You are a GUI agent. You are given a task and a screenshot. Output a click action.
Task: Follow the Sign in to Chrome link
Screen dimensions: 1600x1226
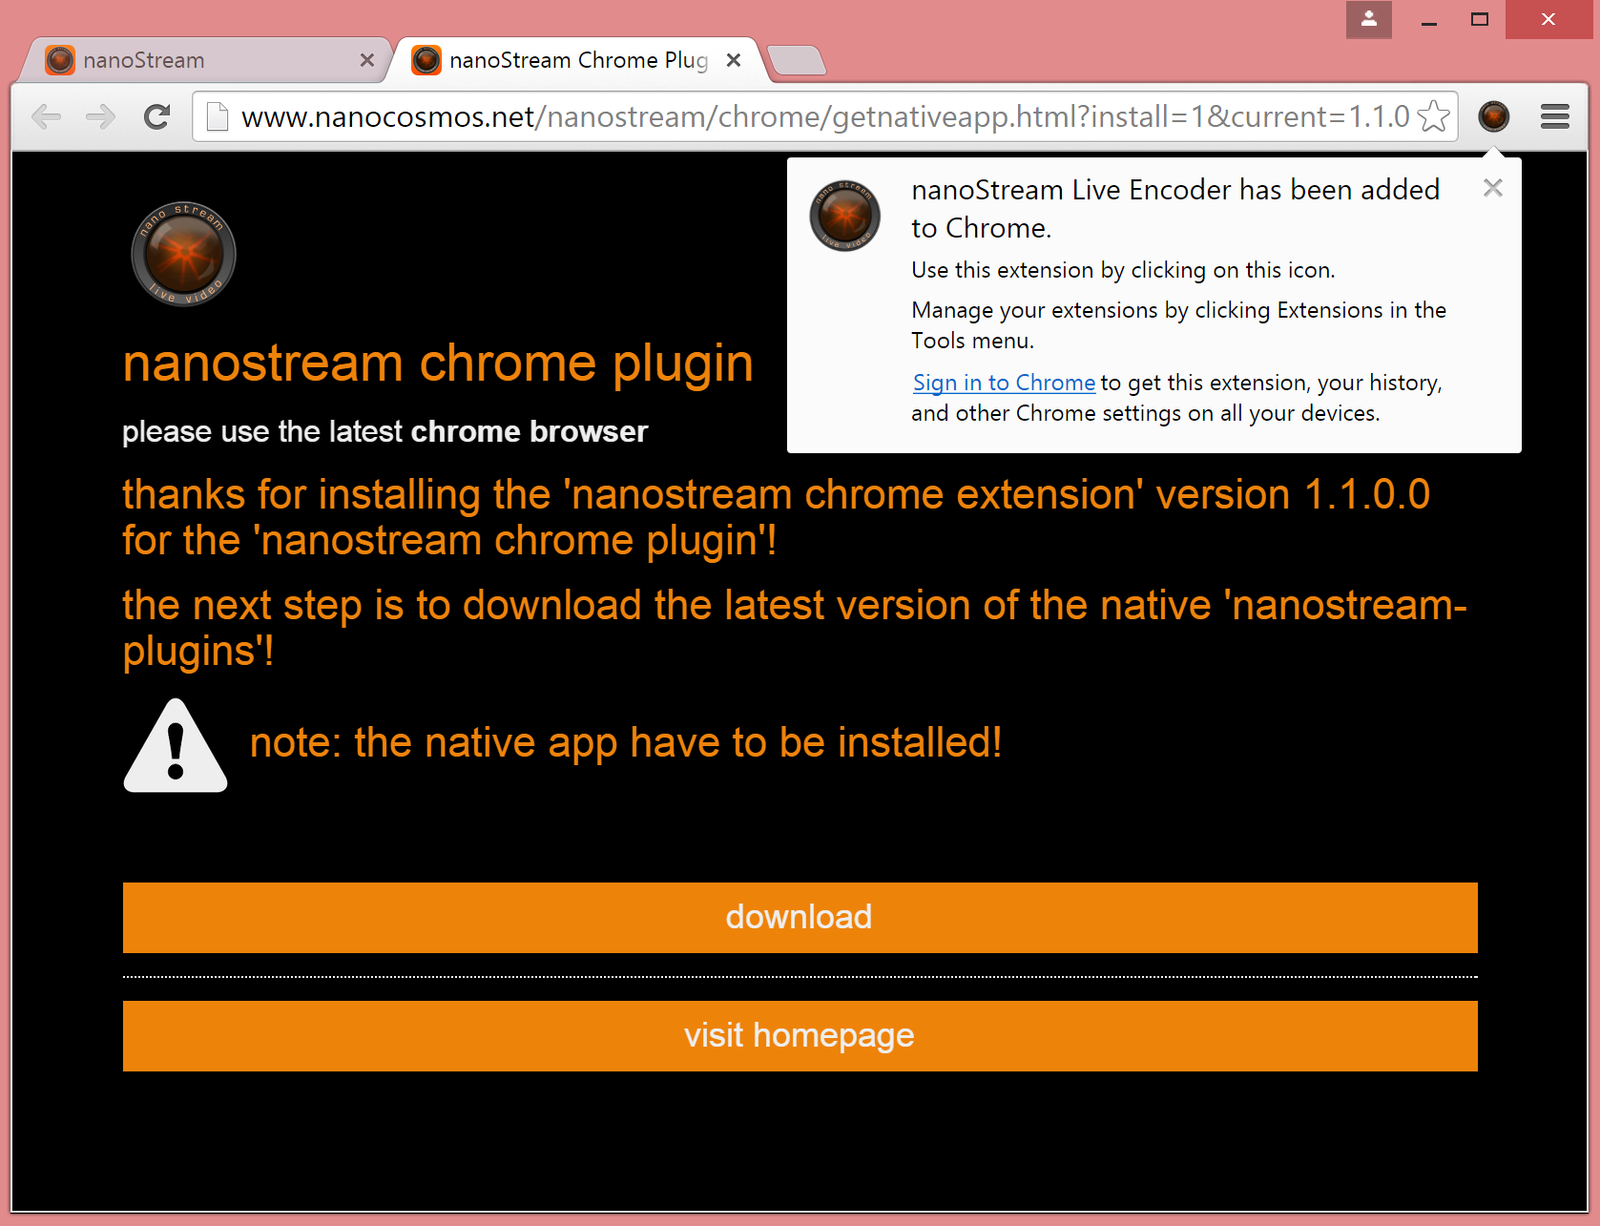[1003, 383]
